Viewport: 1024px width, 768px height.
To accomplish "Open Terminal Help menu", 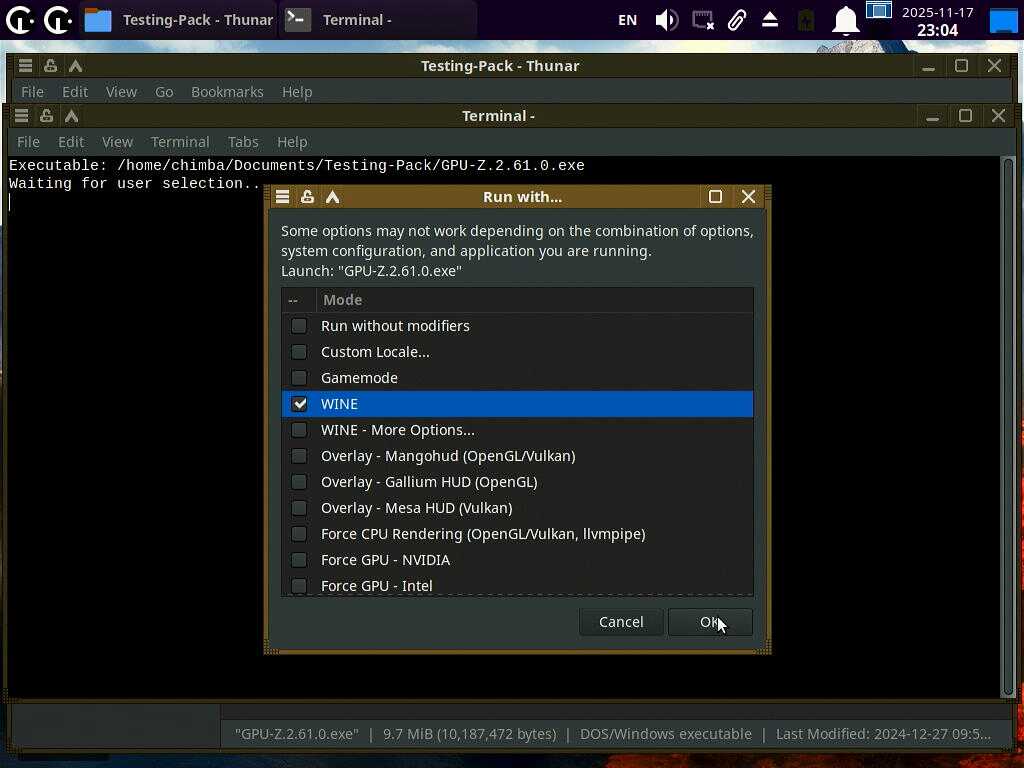I will tap(292, 142).
